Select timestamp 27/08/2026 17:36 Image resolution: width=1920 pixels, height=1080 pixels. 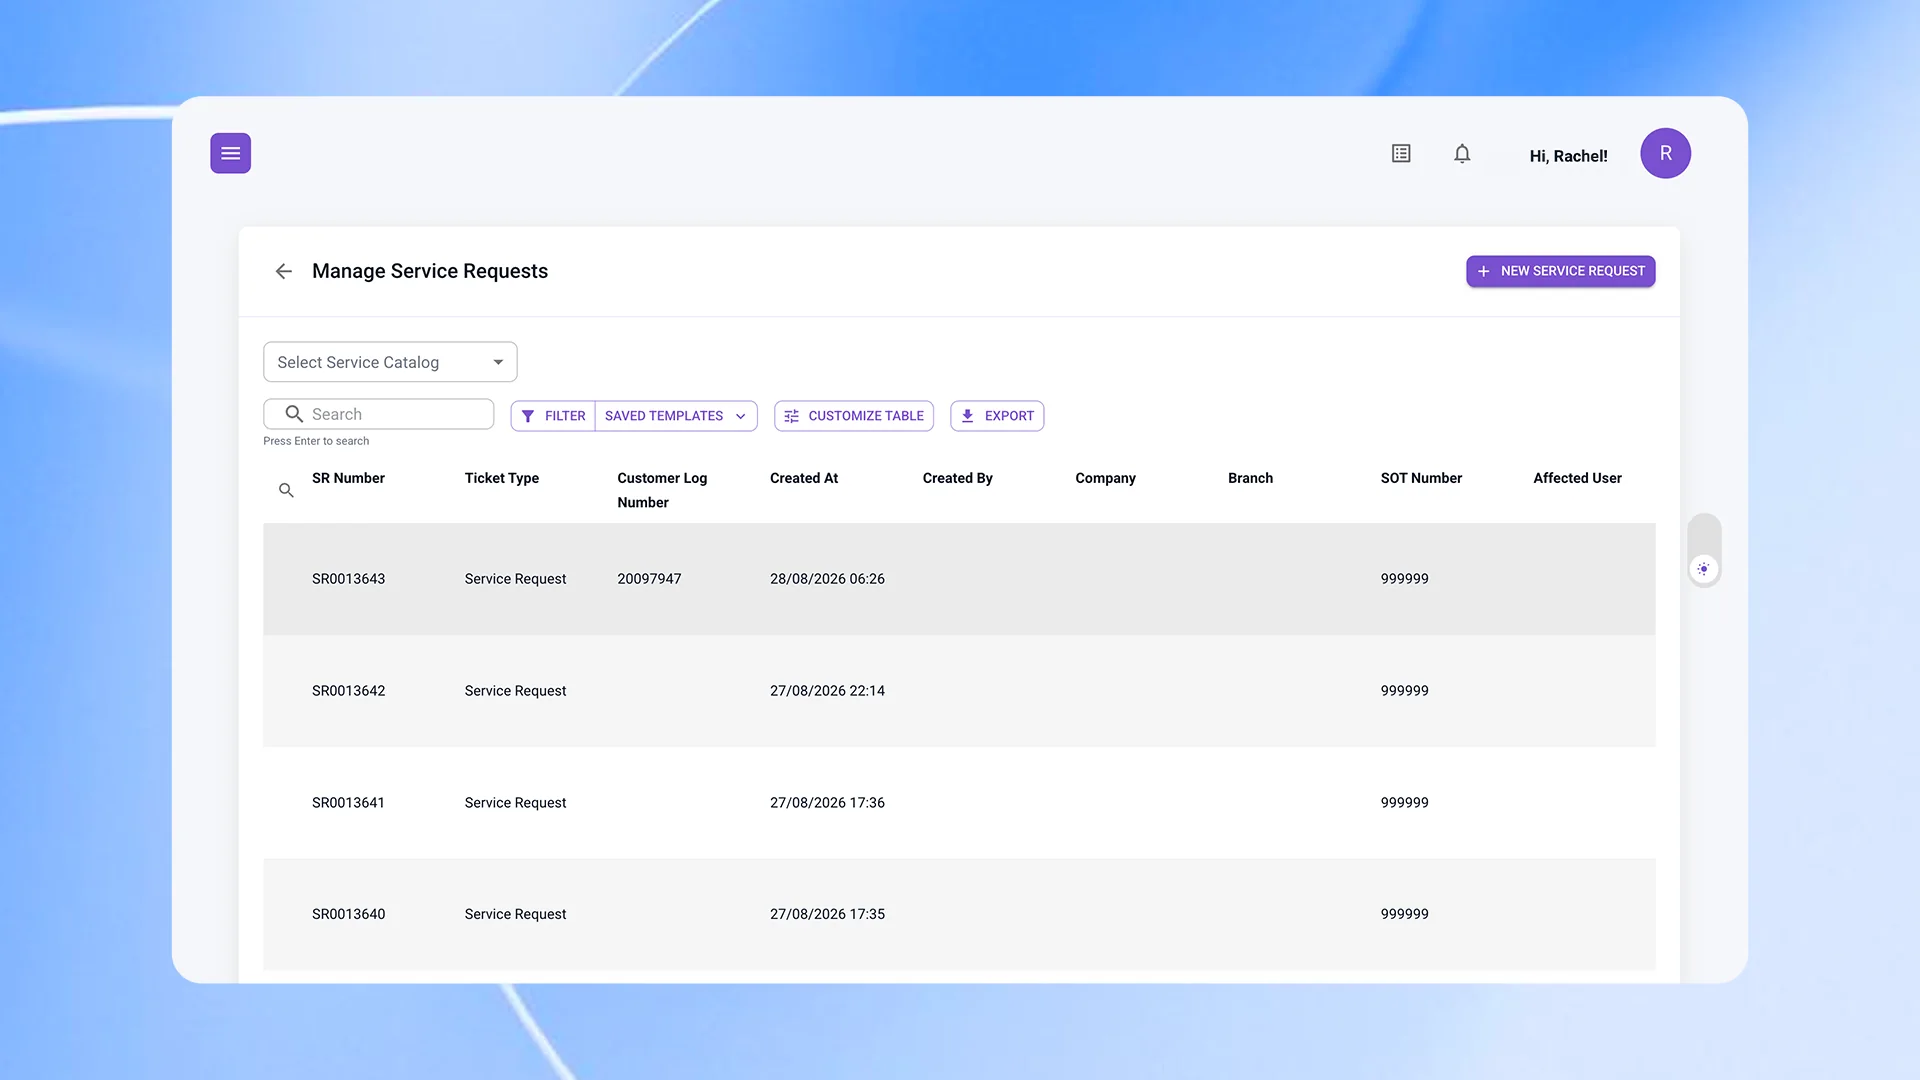(x=827, y=803)
